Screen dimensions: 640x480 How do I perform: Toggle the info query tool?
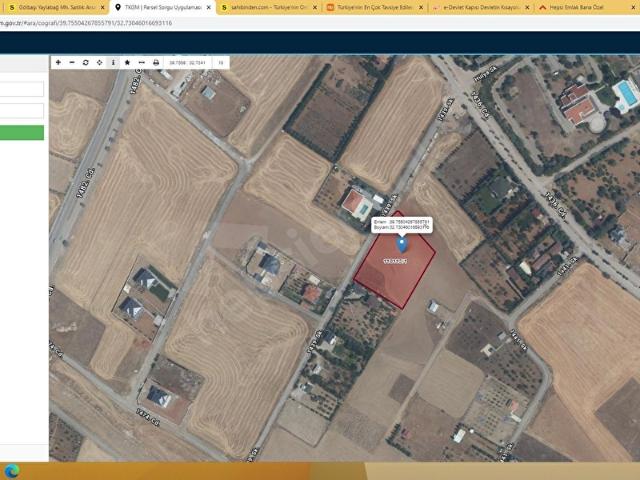(113, 62)
